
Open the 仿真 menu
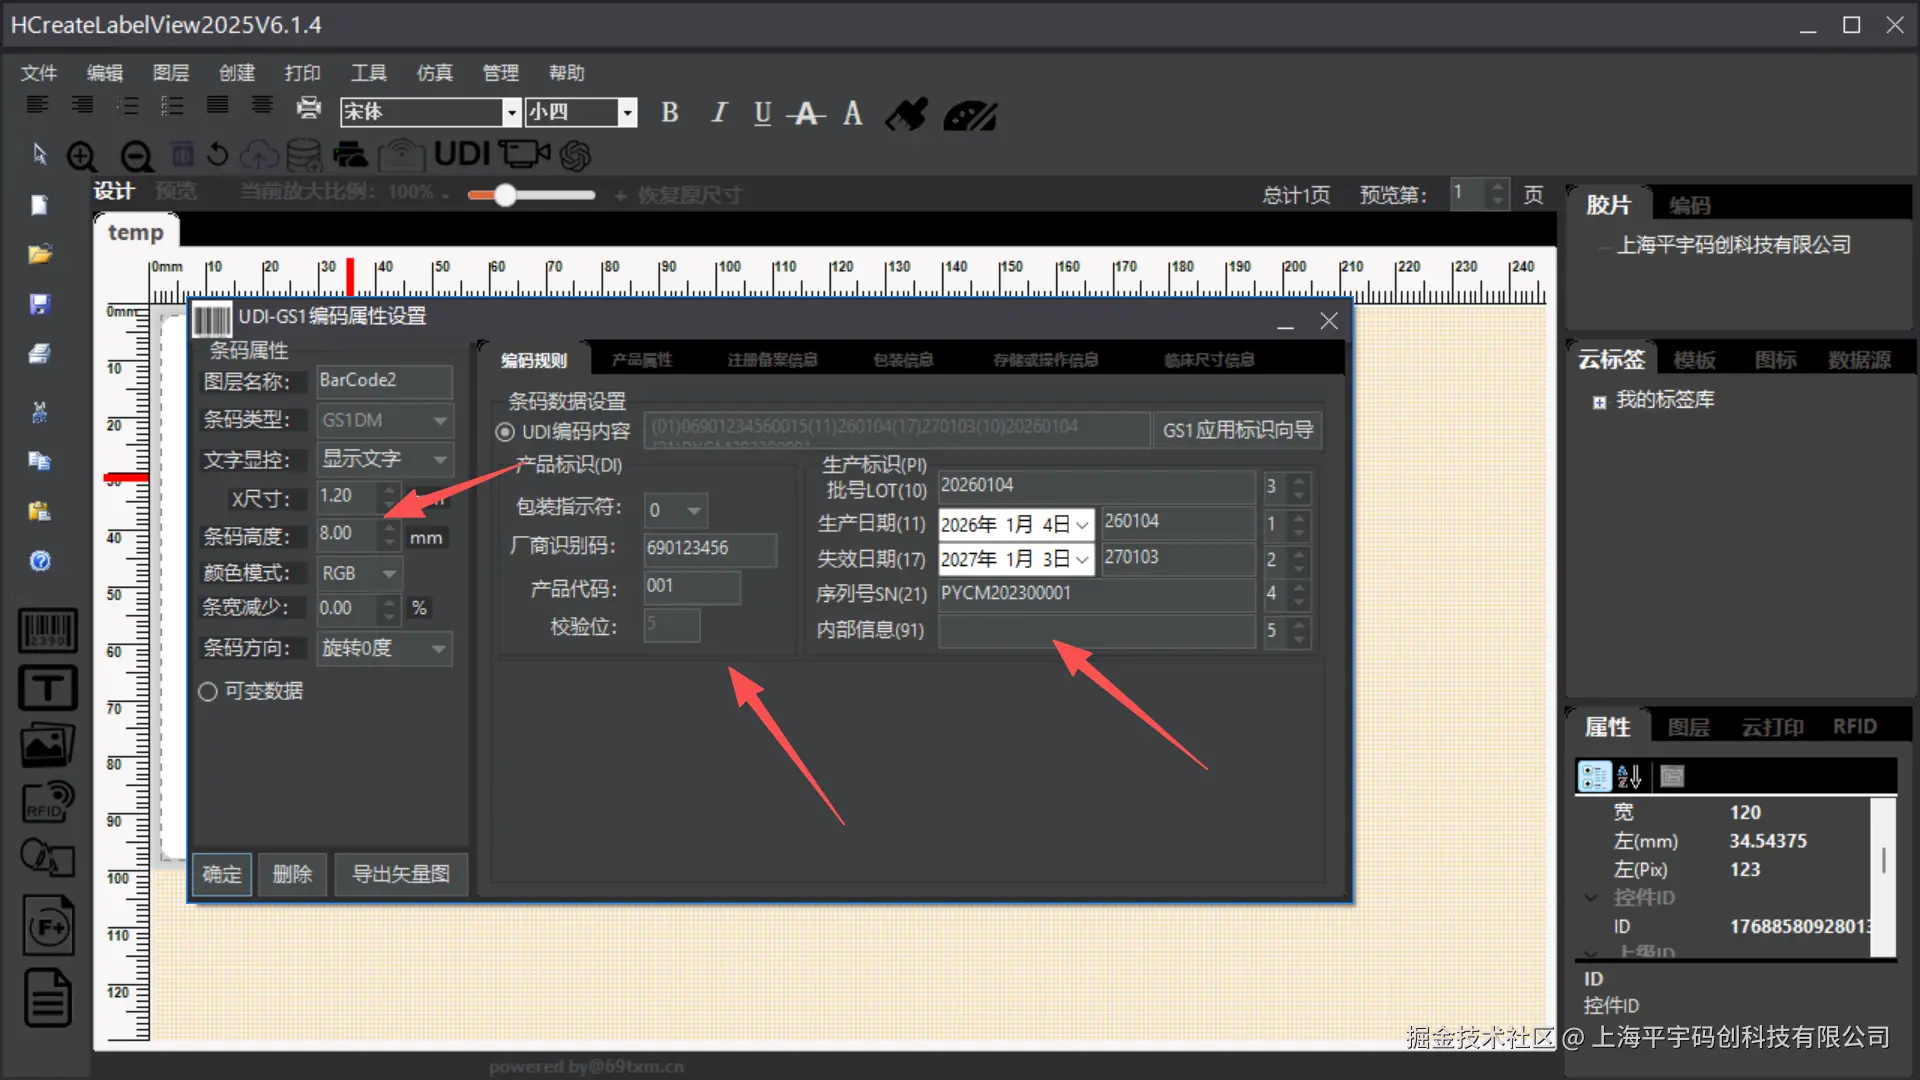(434, 73)
